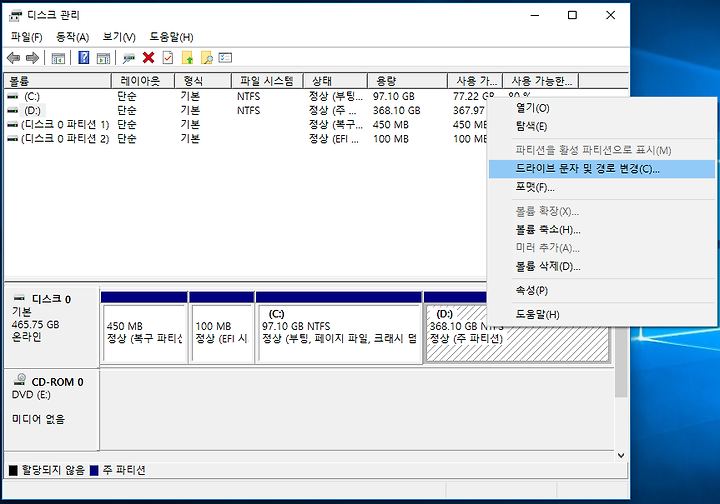Image resolution: width=720 pixels, height=504 pixels.
Task: Click grayed 파티션을 활성 파티션으로 표시(M) entry
Action: 602,150
